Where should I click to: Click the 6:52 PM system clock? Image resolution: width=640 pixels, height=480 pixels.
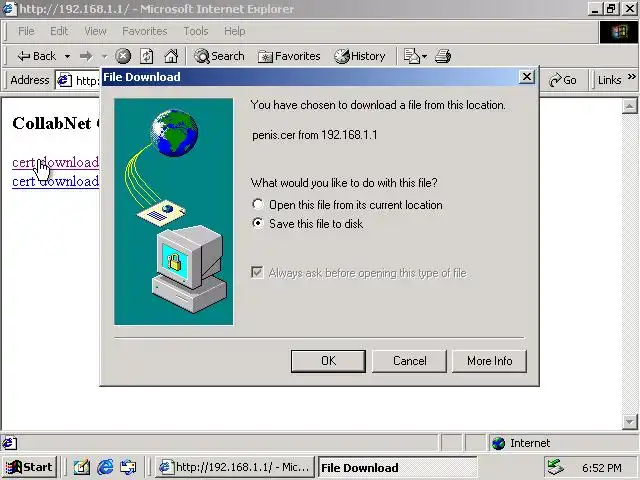point(602,468)
